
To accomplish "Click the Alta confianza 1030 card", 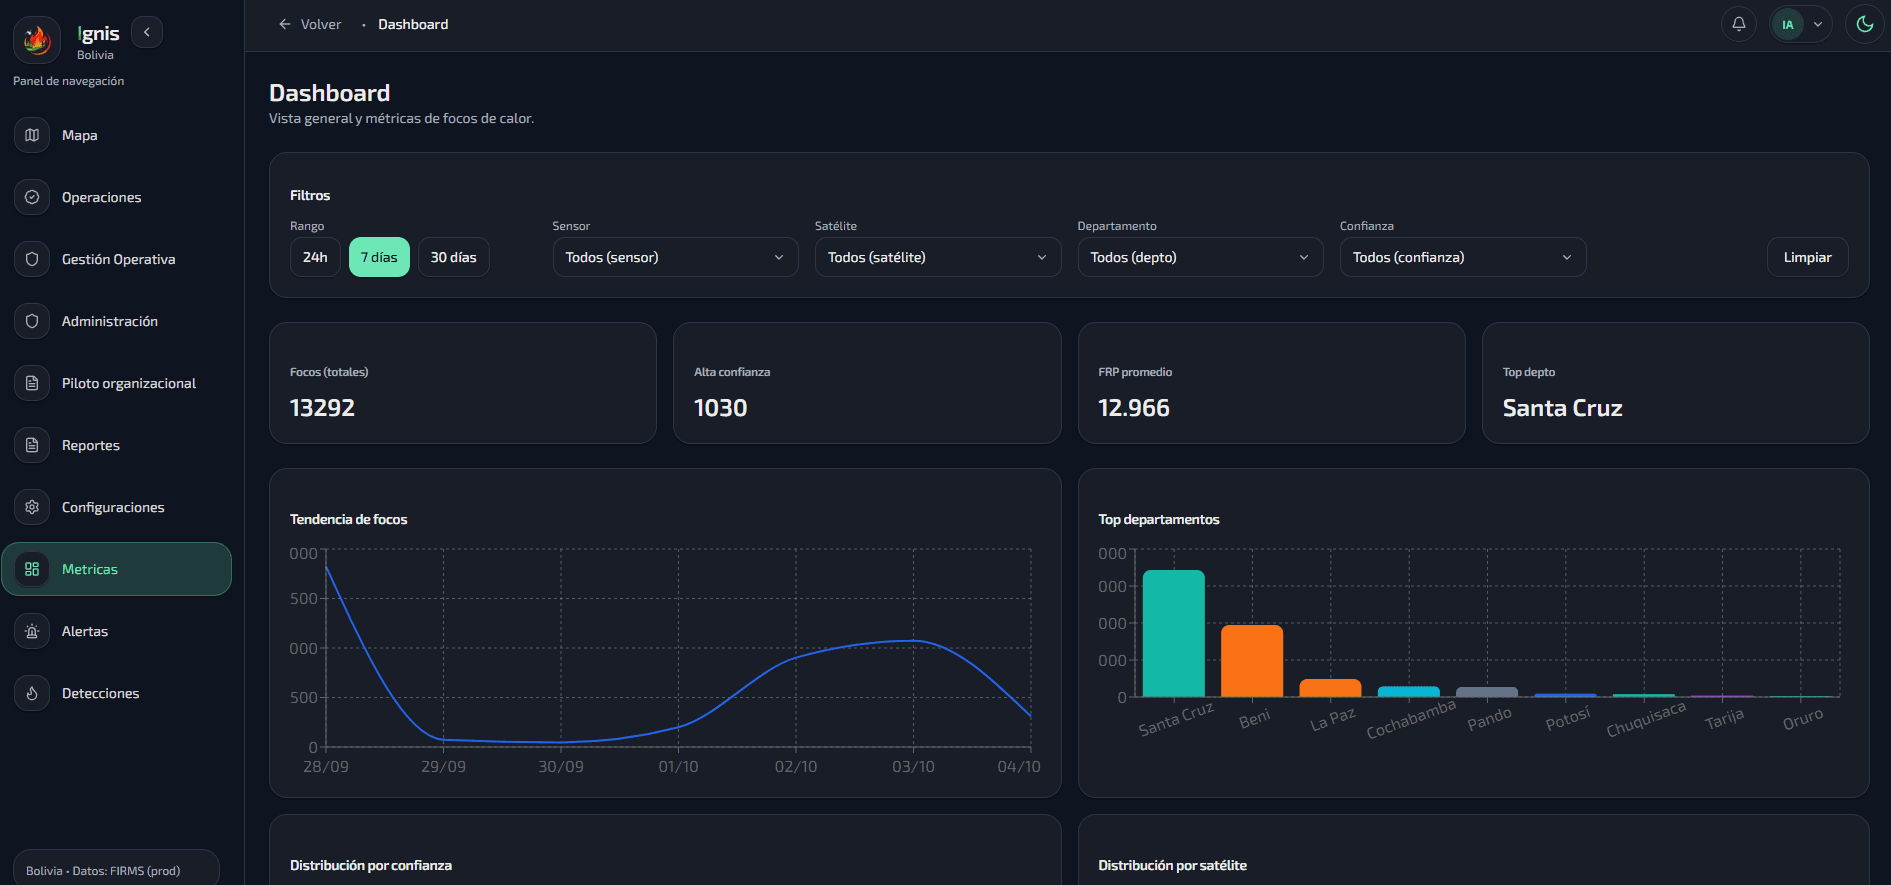I will pos(867,383).
